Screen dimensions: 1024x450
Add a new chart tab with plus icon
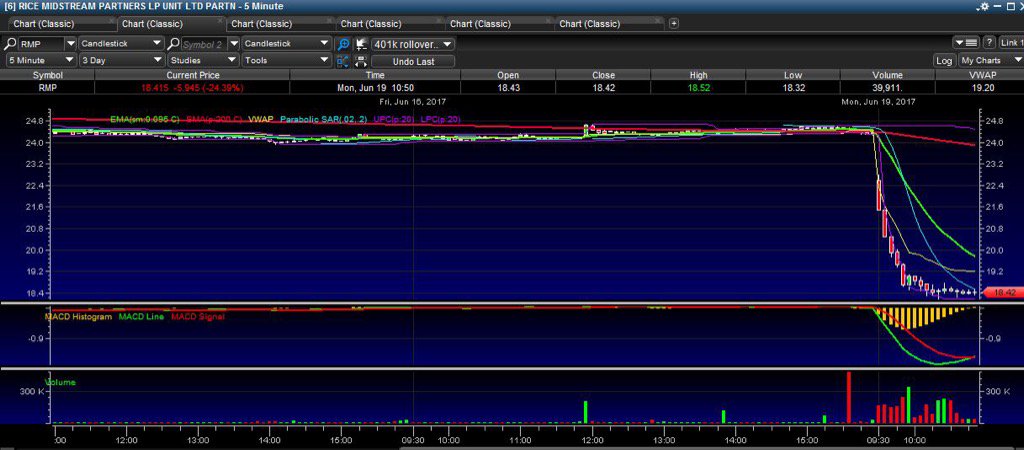coord(674,24)
